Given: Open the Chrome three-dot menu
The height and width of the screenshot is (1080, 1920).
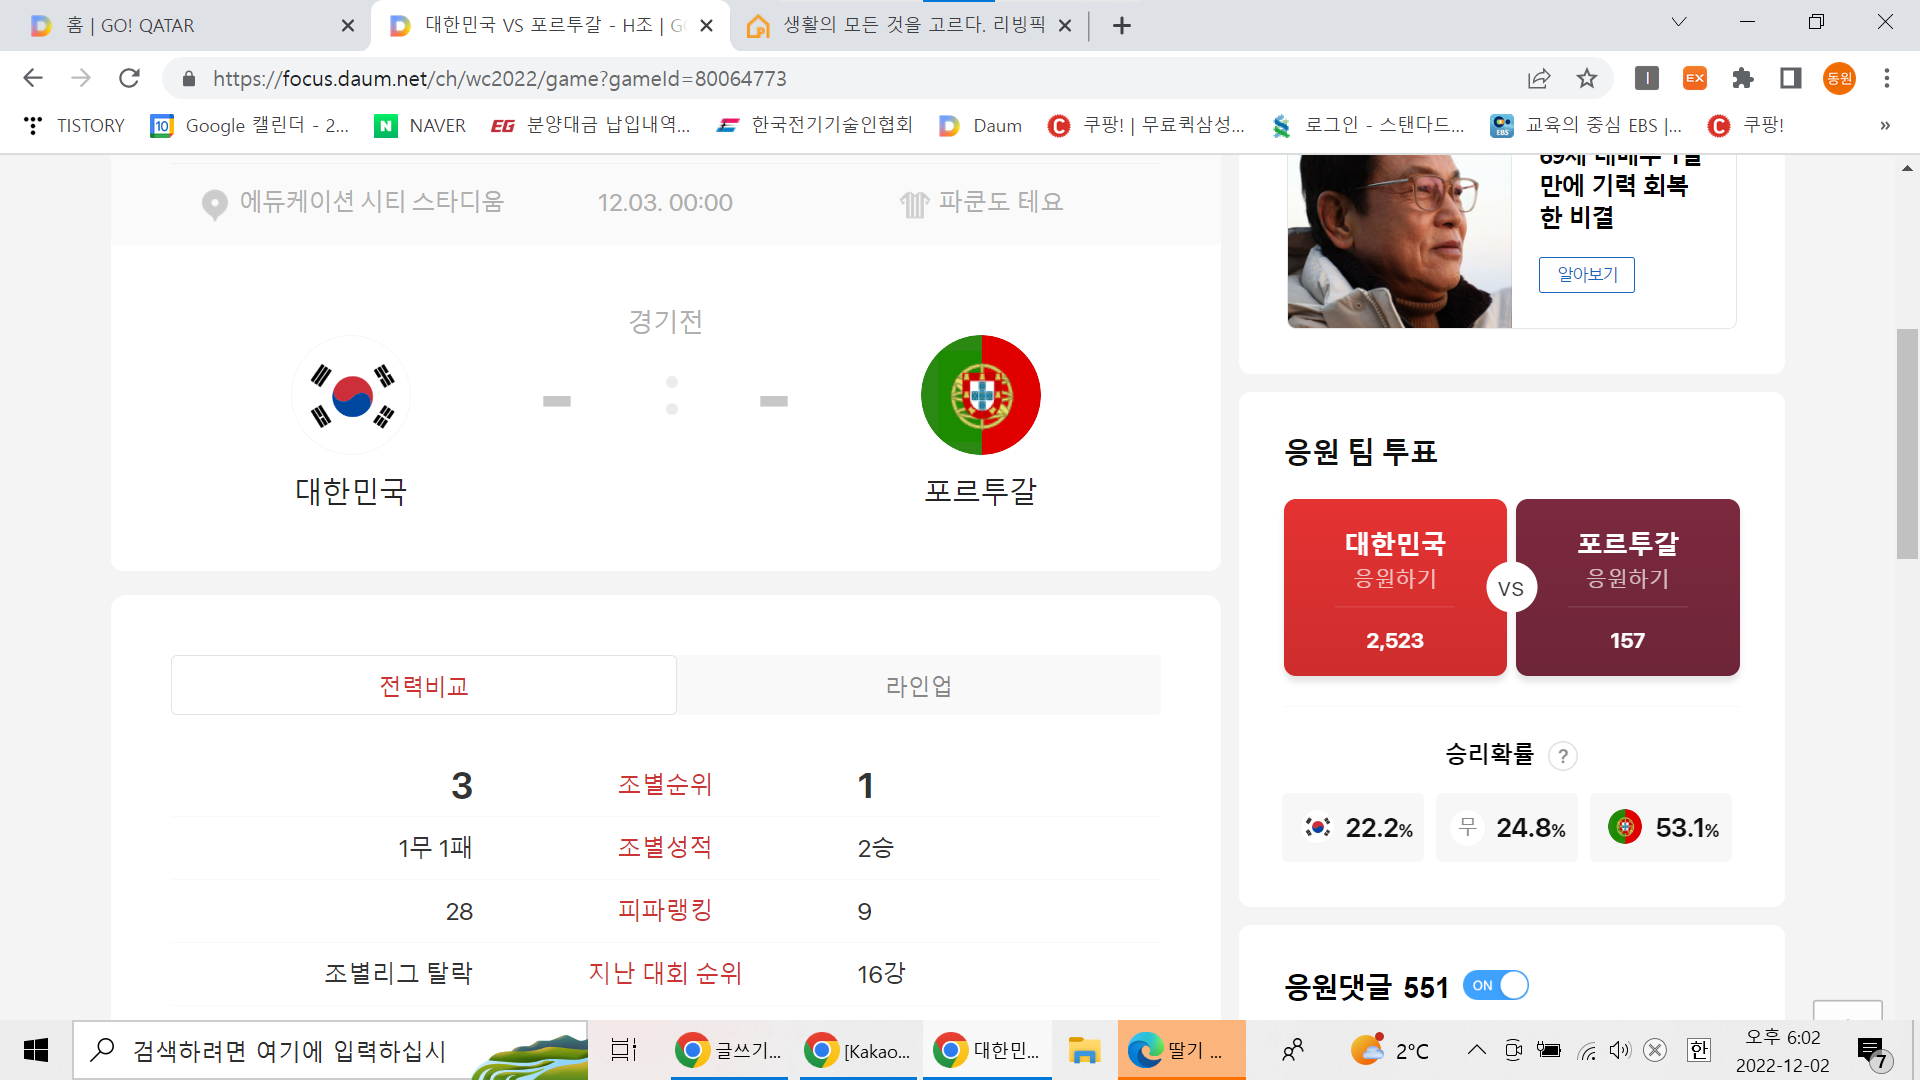Looking at the screenshot, I should pyautogui.click(x=1887, y=78).
